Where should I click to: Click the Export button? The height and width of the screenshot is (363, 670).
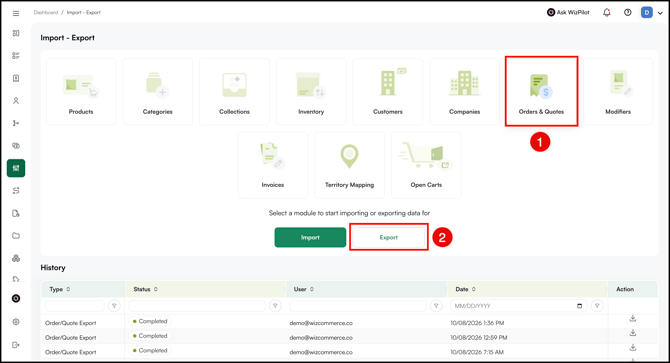(389, 237)
